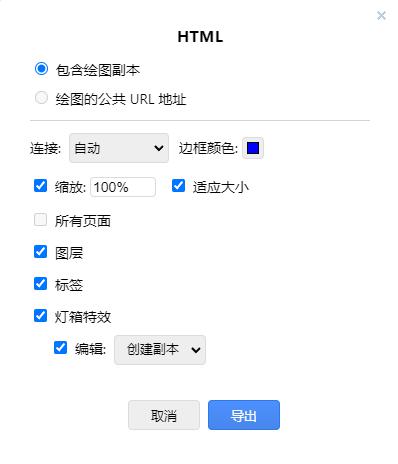The width and height of the screenshot is (398, 464).
Task: Disable the 标签 checkbox
Action: pyautogui.click(x=40, y=284)
